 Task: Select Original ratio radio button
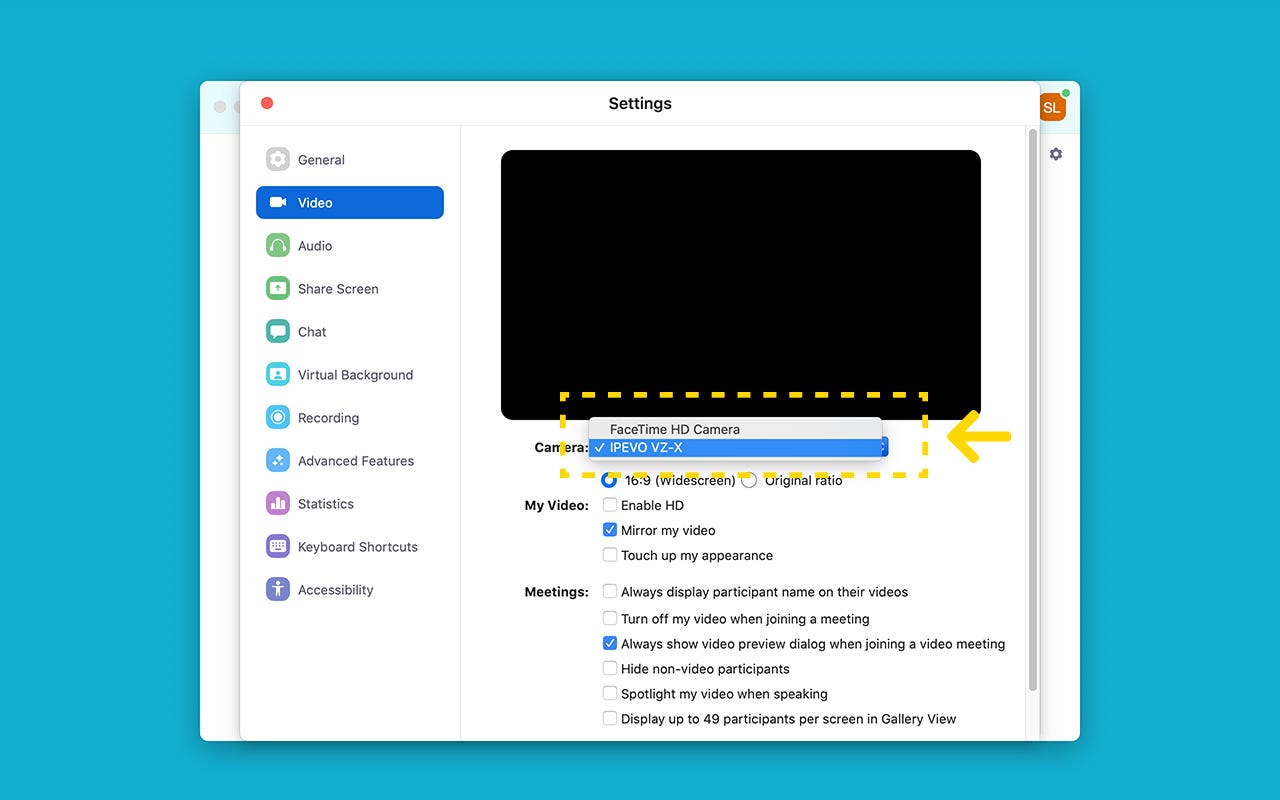click(749, 480)
